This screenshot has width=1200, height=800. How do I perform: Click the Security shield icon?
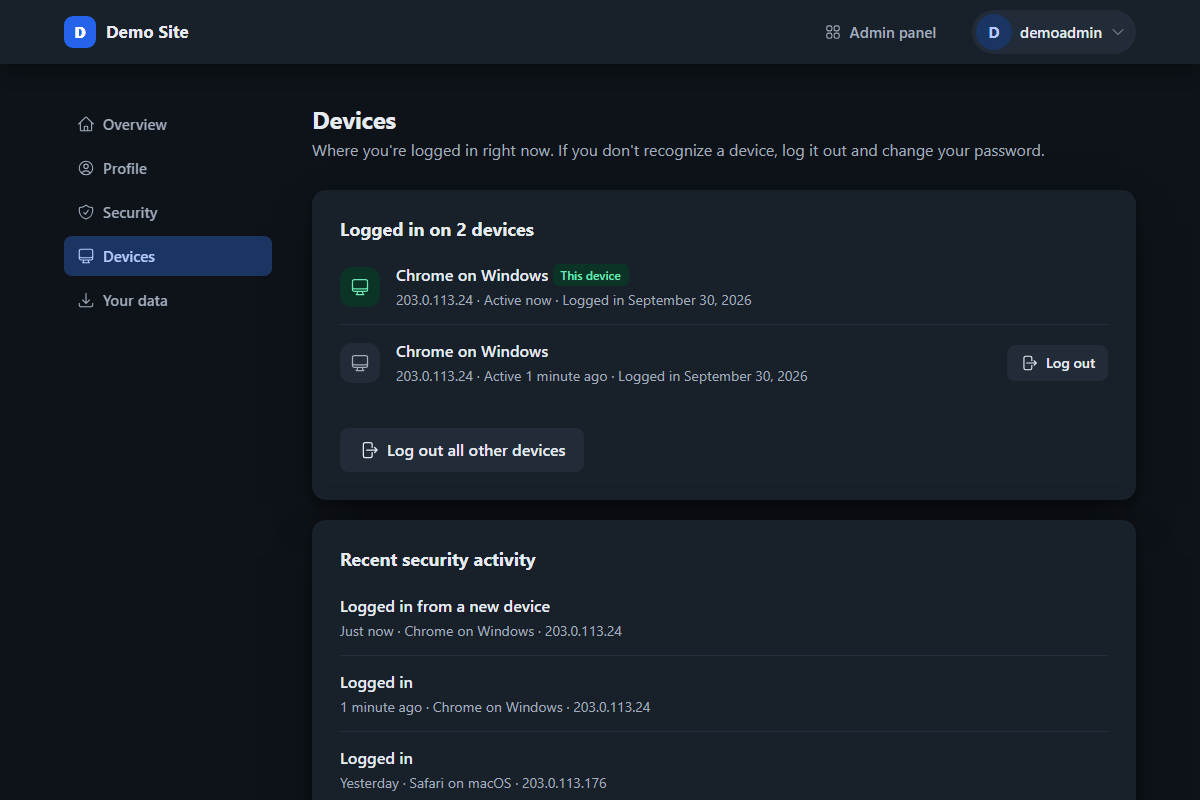click(x=86, y=212)
